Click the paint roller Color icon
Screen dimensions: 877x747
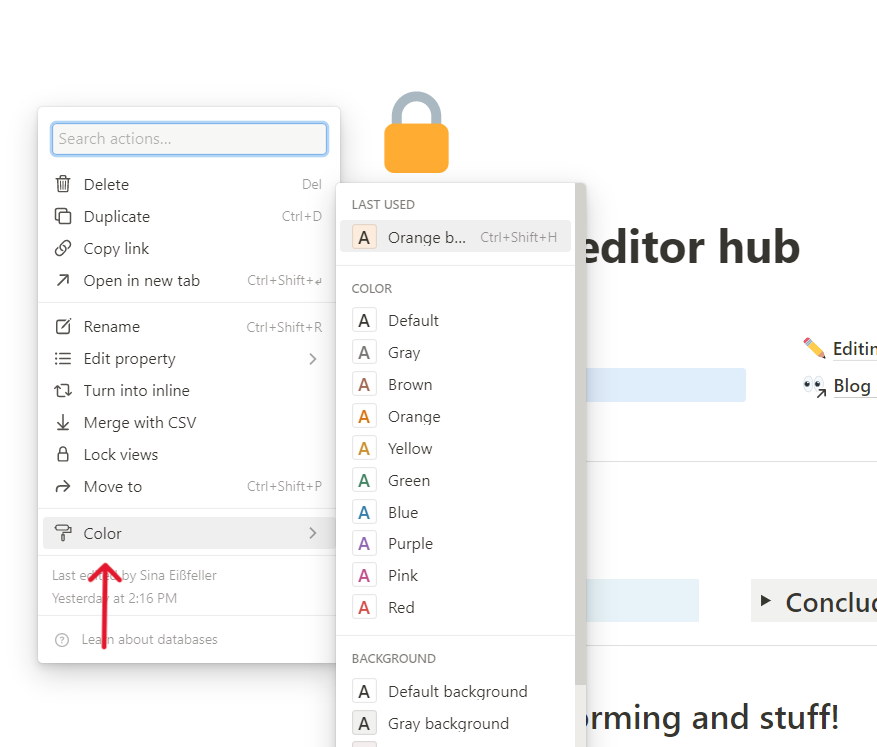pyautogui.click(x=61, y=533)
